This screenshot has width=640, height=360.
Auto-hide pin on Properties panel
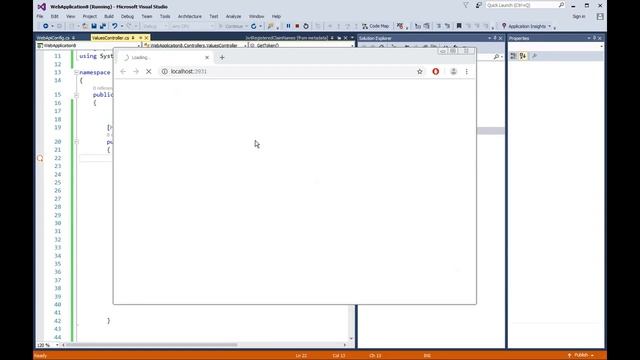[x=594, y=38]
